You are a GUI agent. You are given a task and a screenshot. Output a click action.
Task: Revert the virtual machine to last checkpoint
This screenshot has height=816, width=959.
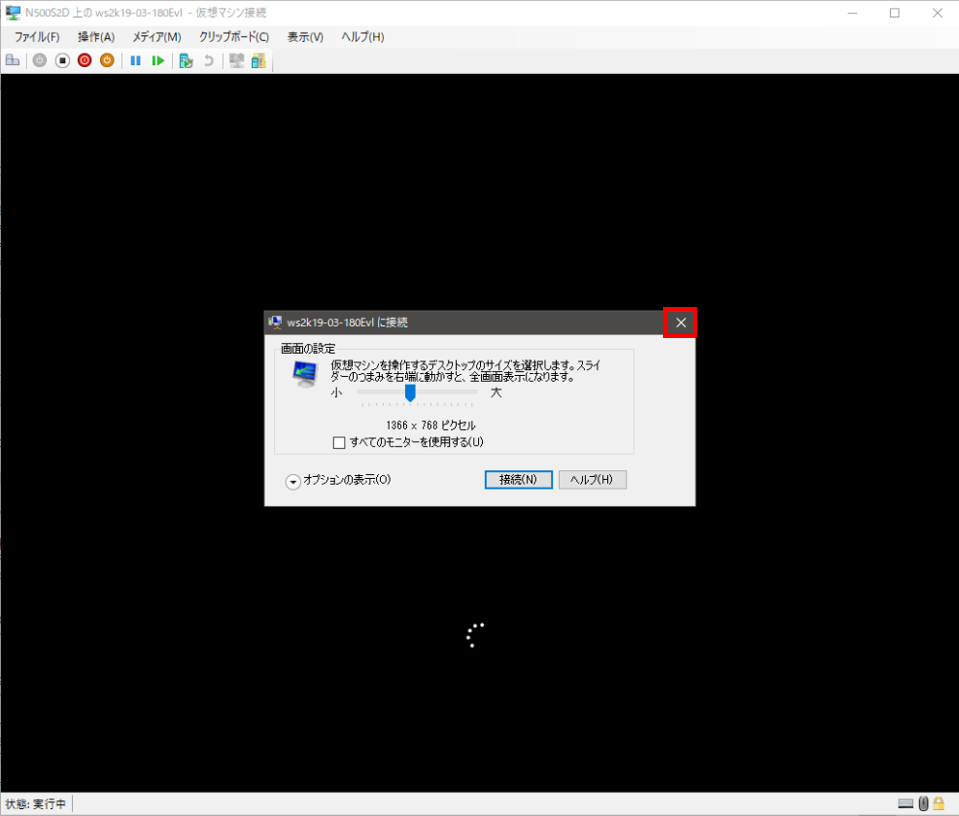(x=210, y=61)
